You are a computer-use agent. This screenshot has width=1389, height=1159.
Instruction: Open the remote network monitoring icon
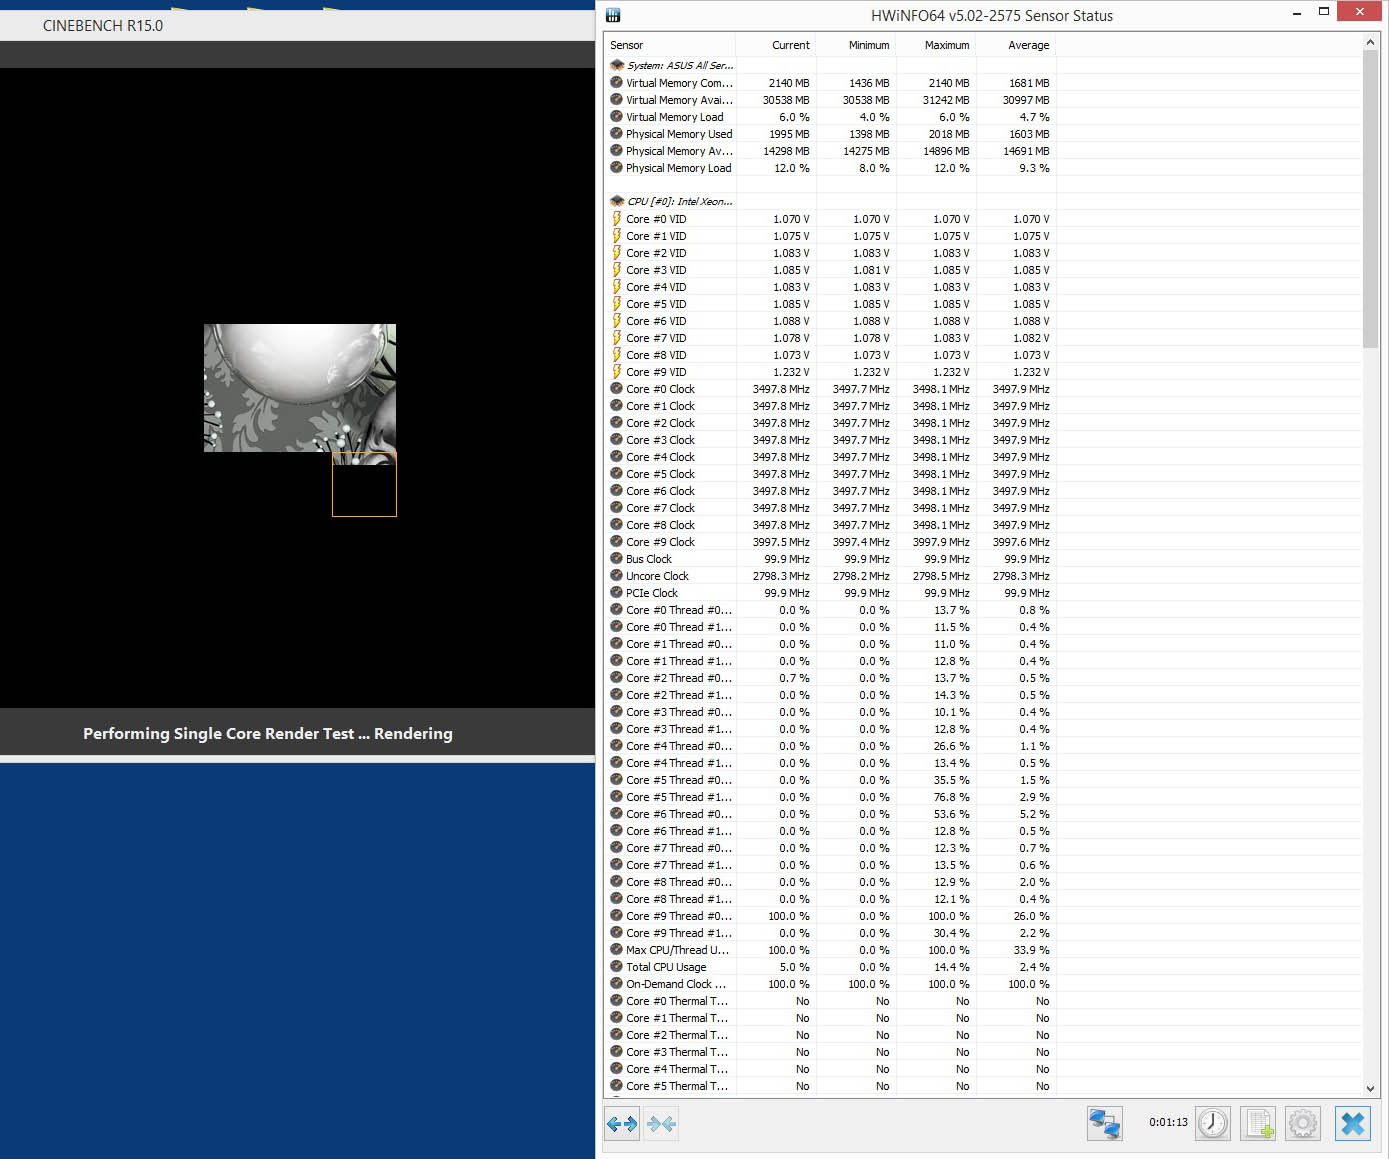tap(1105, 1124)
